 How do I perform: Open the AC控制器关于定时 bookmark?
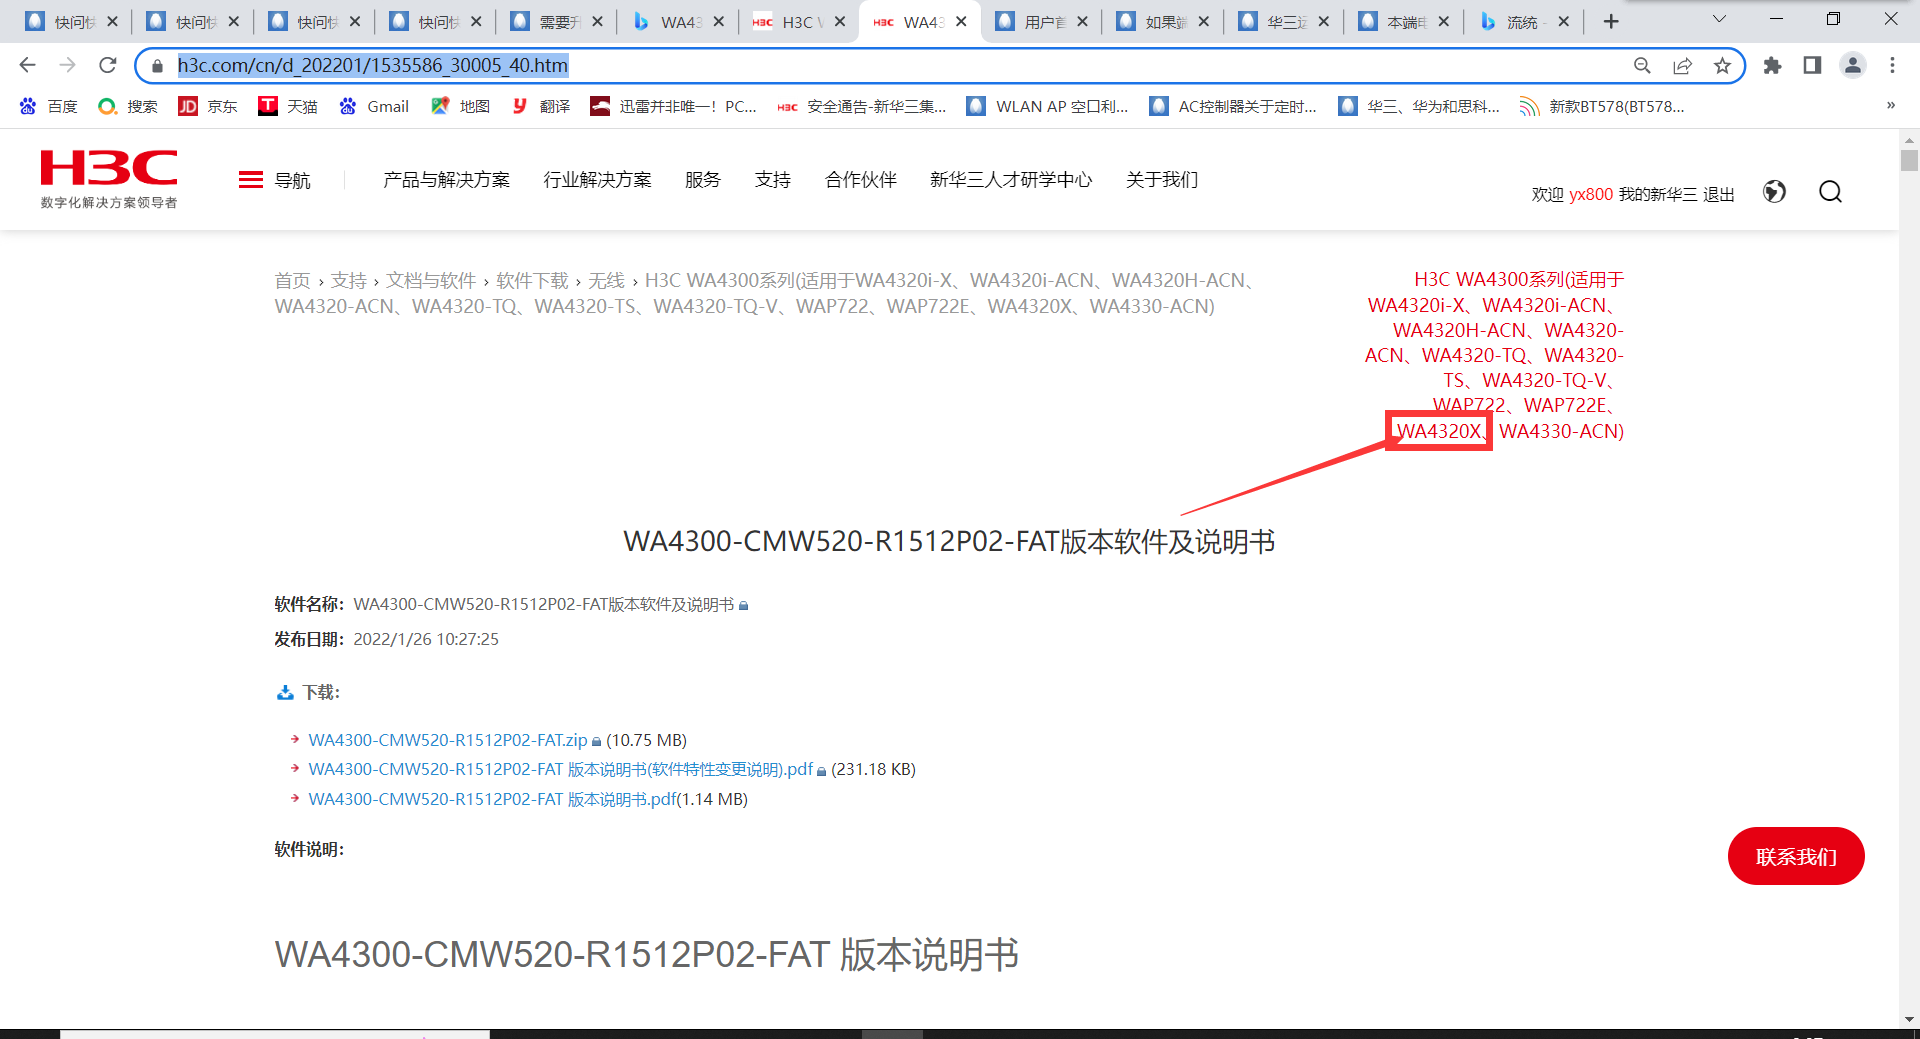1233,106
